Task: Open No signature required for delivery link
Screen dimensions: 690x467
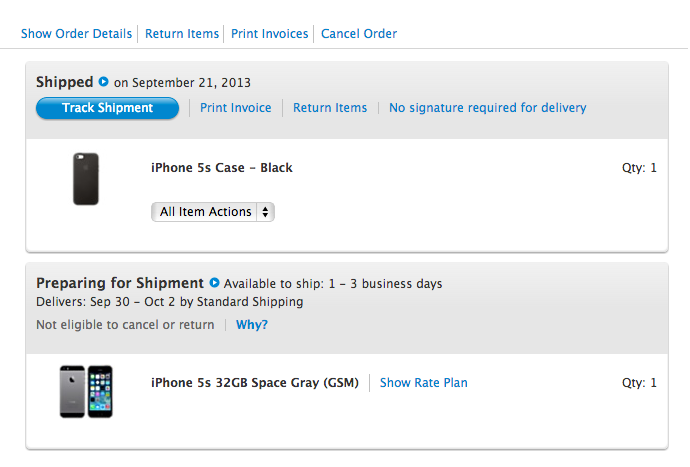Action: coord(488,108)
